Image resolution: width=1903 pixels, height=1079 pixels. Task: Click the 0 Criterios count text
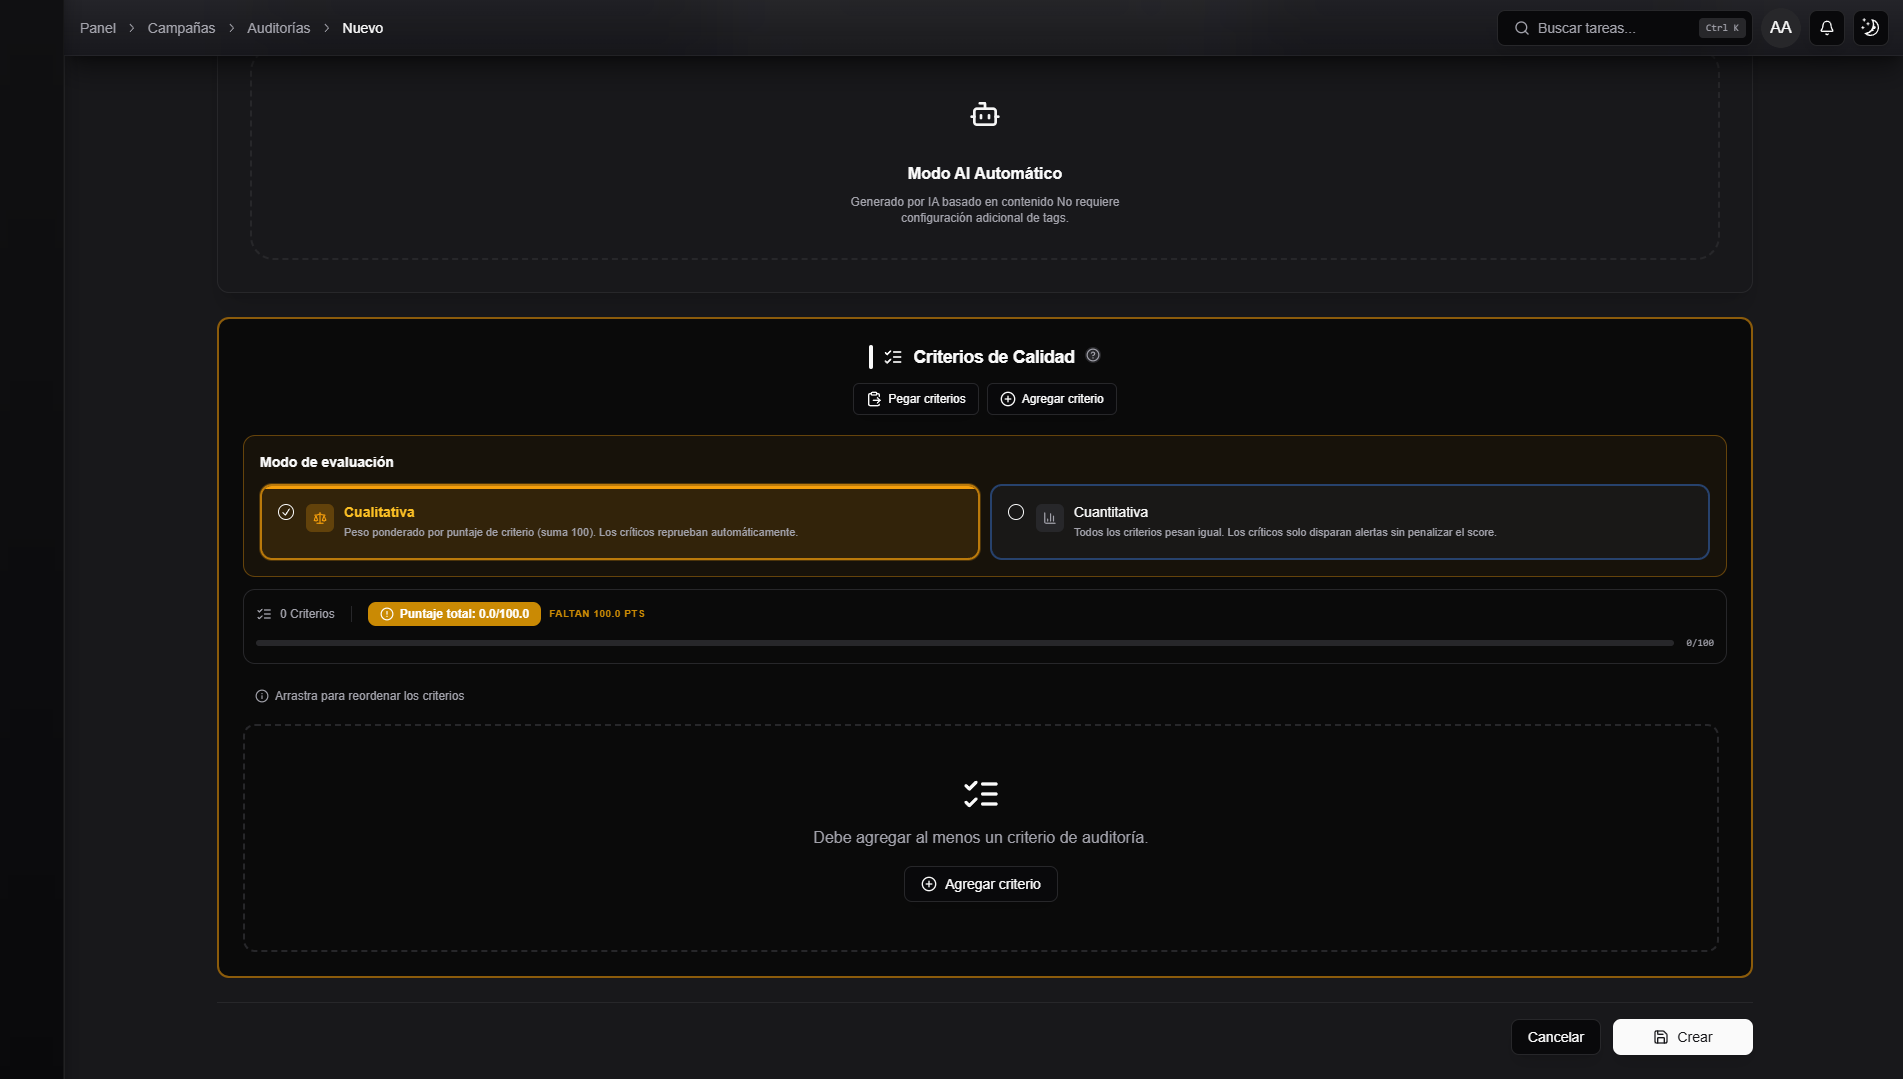pos(307,614)
